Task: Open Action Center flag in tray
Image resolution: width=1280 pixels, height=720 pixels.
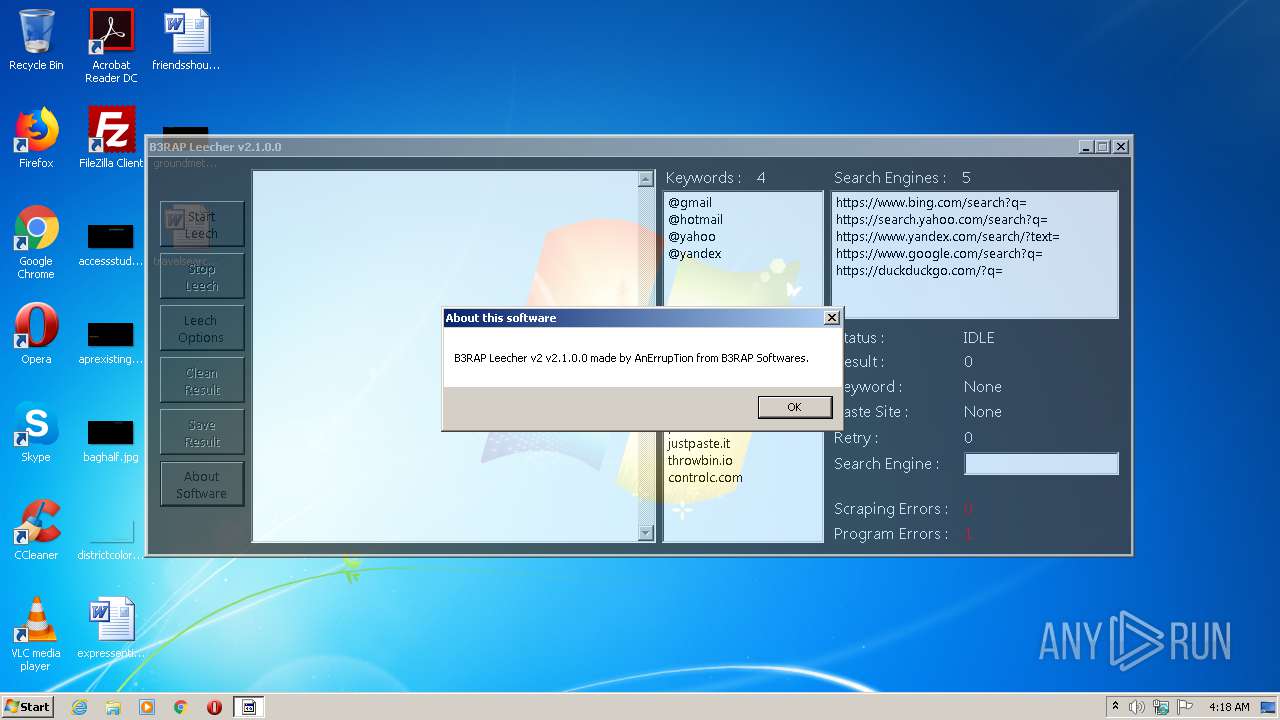Action: click(1184, 707)
